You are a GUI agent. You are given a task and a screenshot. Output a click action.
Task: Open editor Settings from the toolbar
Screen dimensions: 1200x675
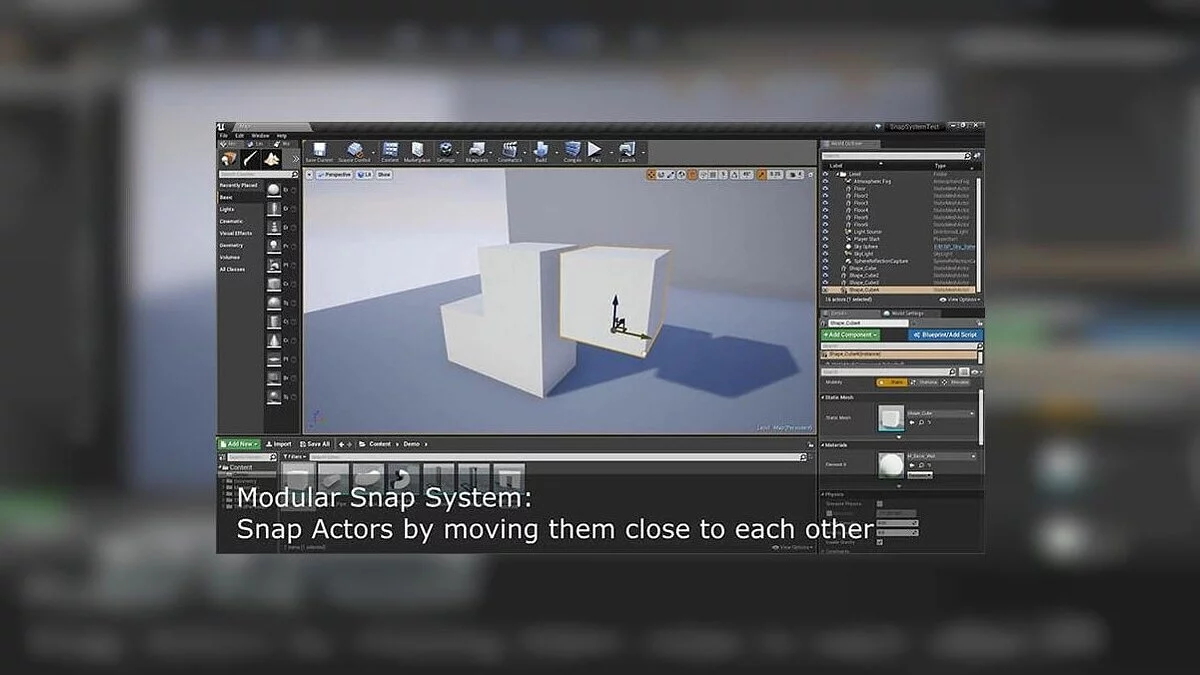[x=446, y=151]
